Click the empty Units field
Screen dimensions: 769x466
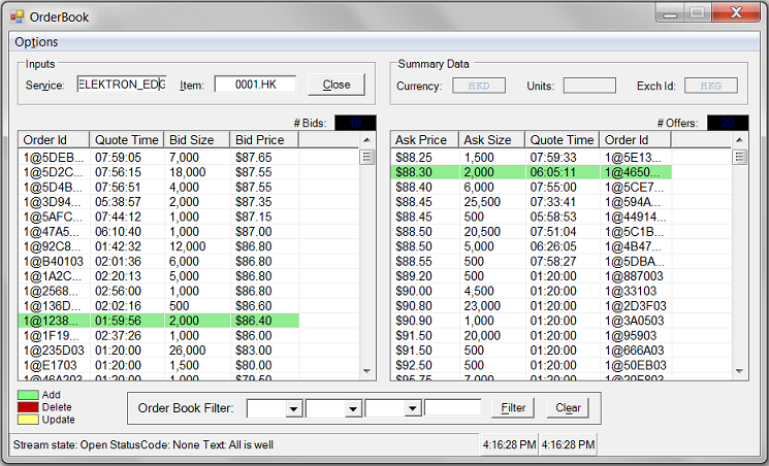point(589,86)
